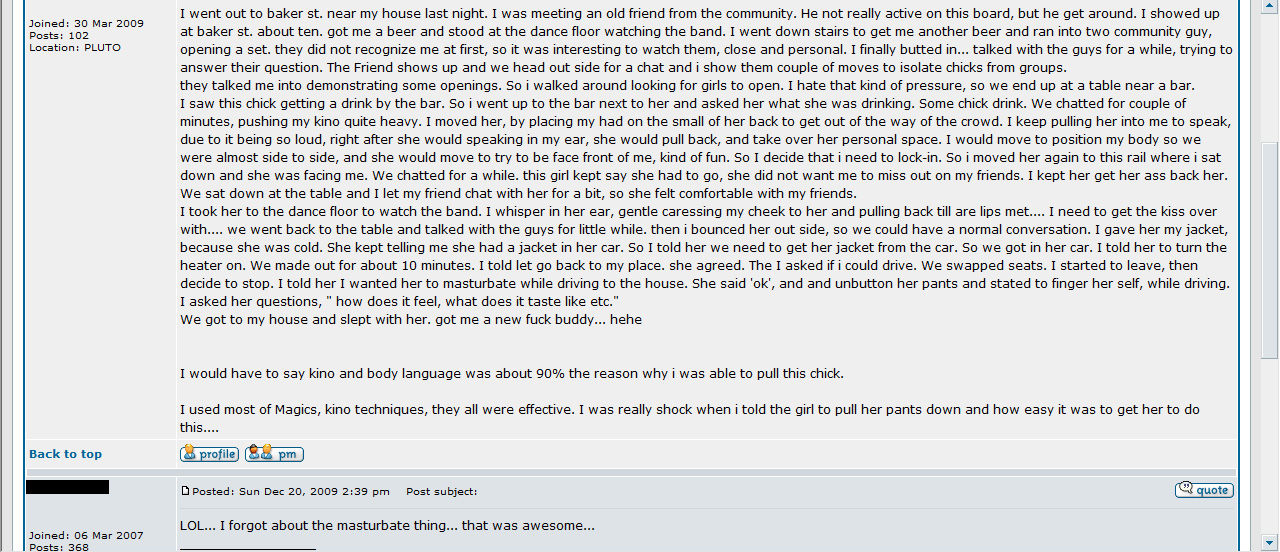Click the Posted Sun Dec 20, 2009 timestamp
Viewport: 1280px width, 552px height.
click(x=289, y=492)
